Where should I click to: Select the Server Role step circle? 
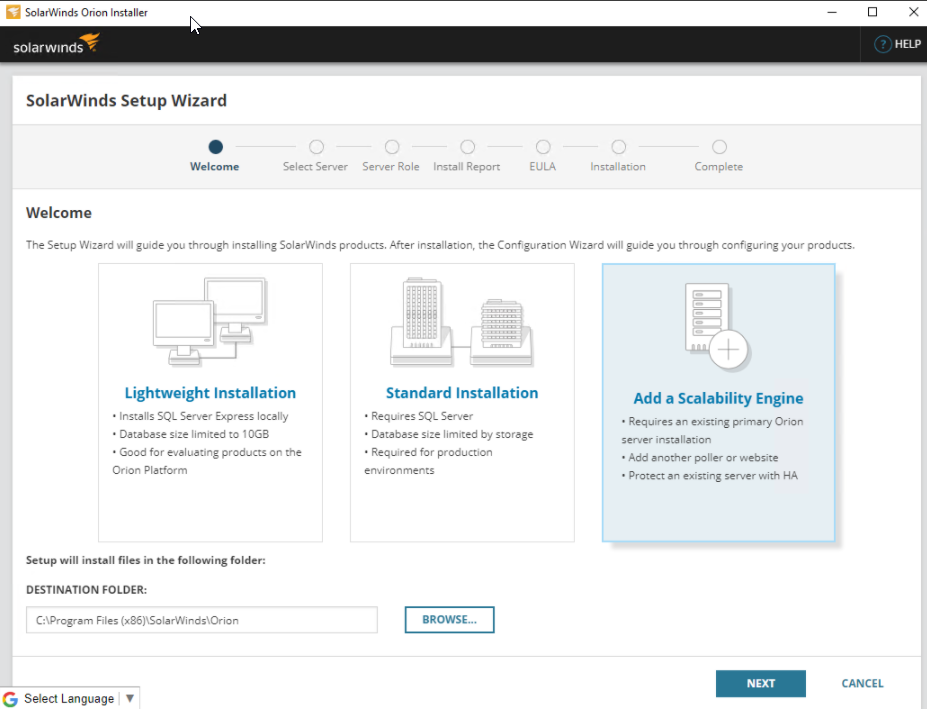[x=392, y=147]
